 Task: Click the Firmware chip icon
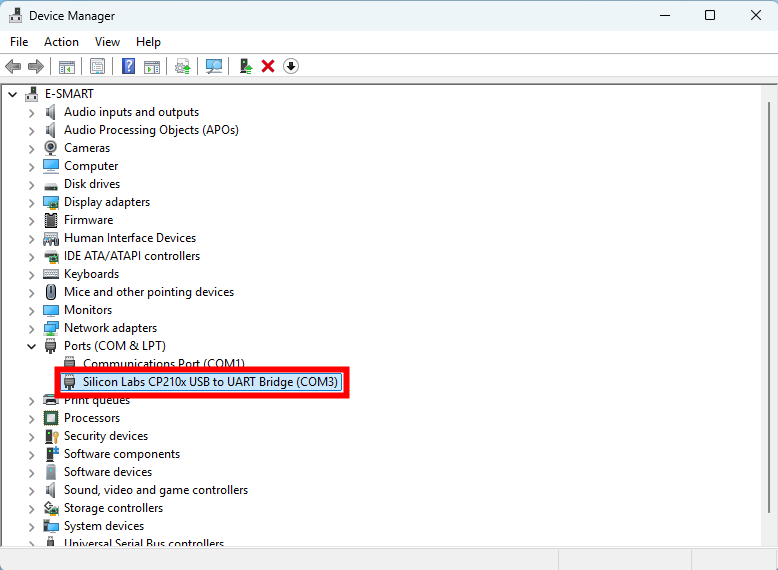pos(51,220)
